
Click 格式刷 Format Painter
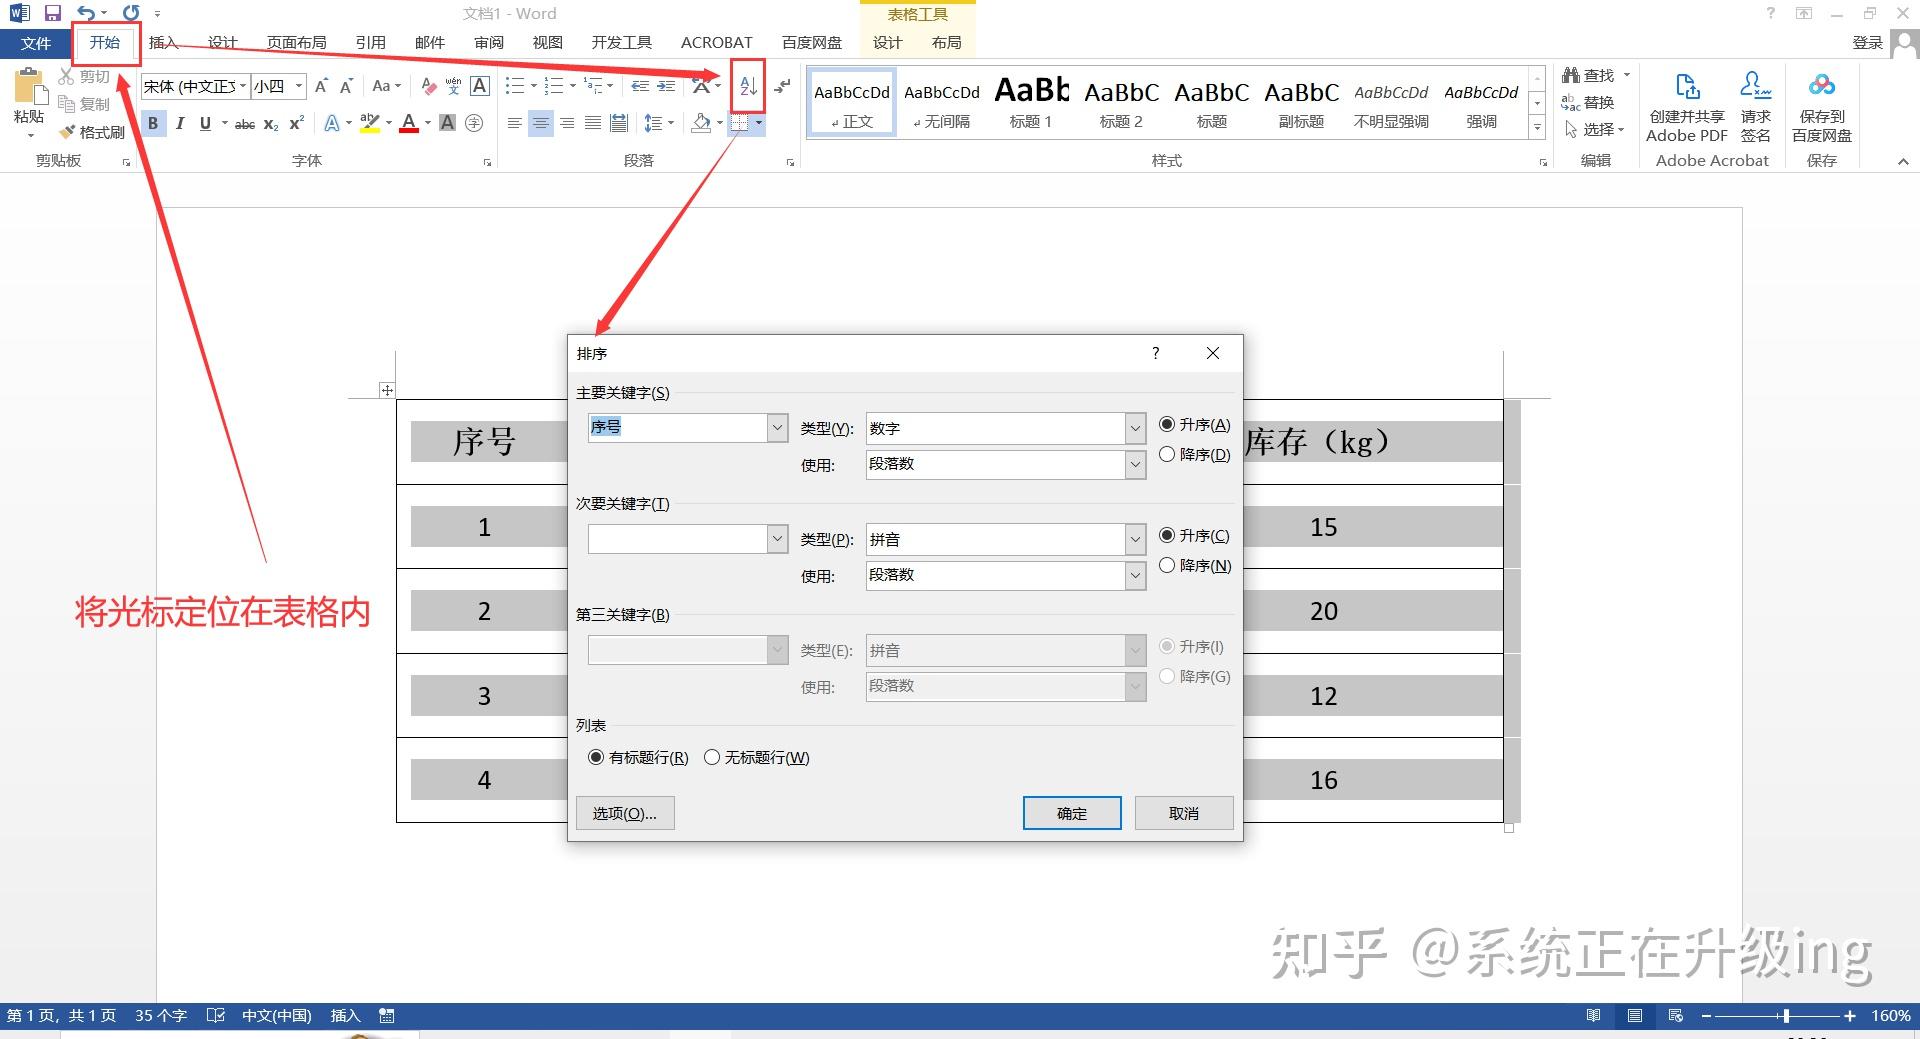tap(91, 132)
